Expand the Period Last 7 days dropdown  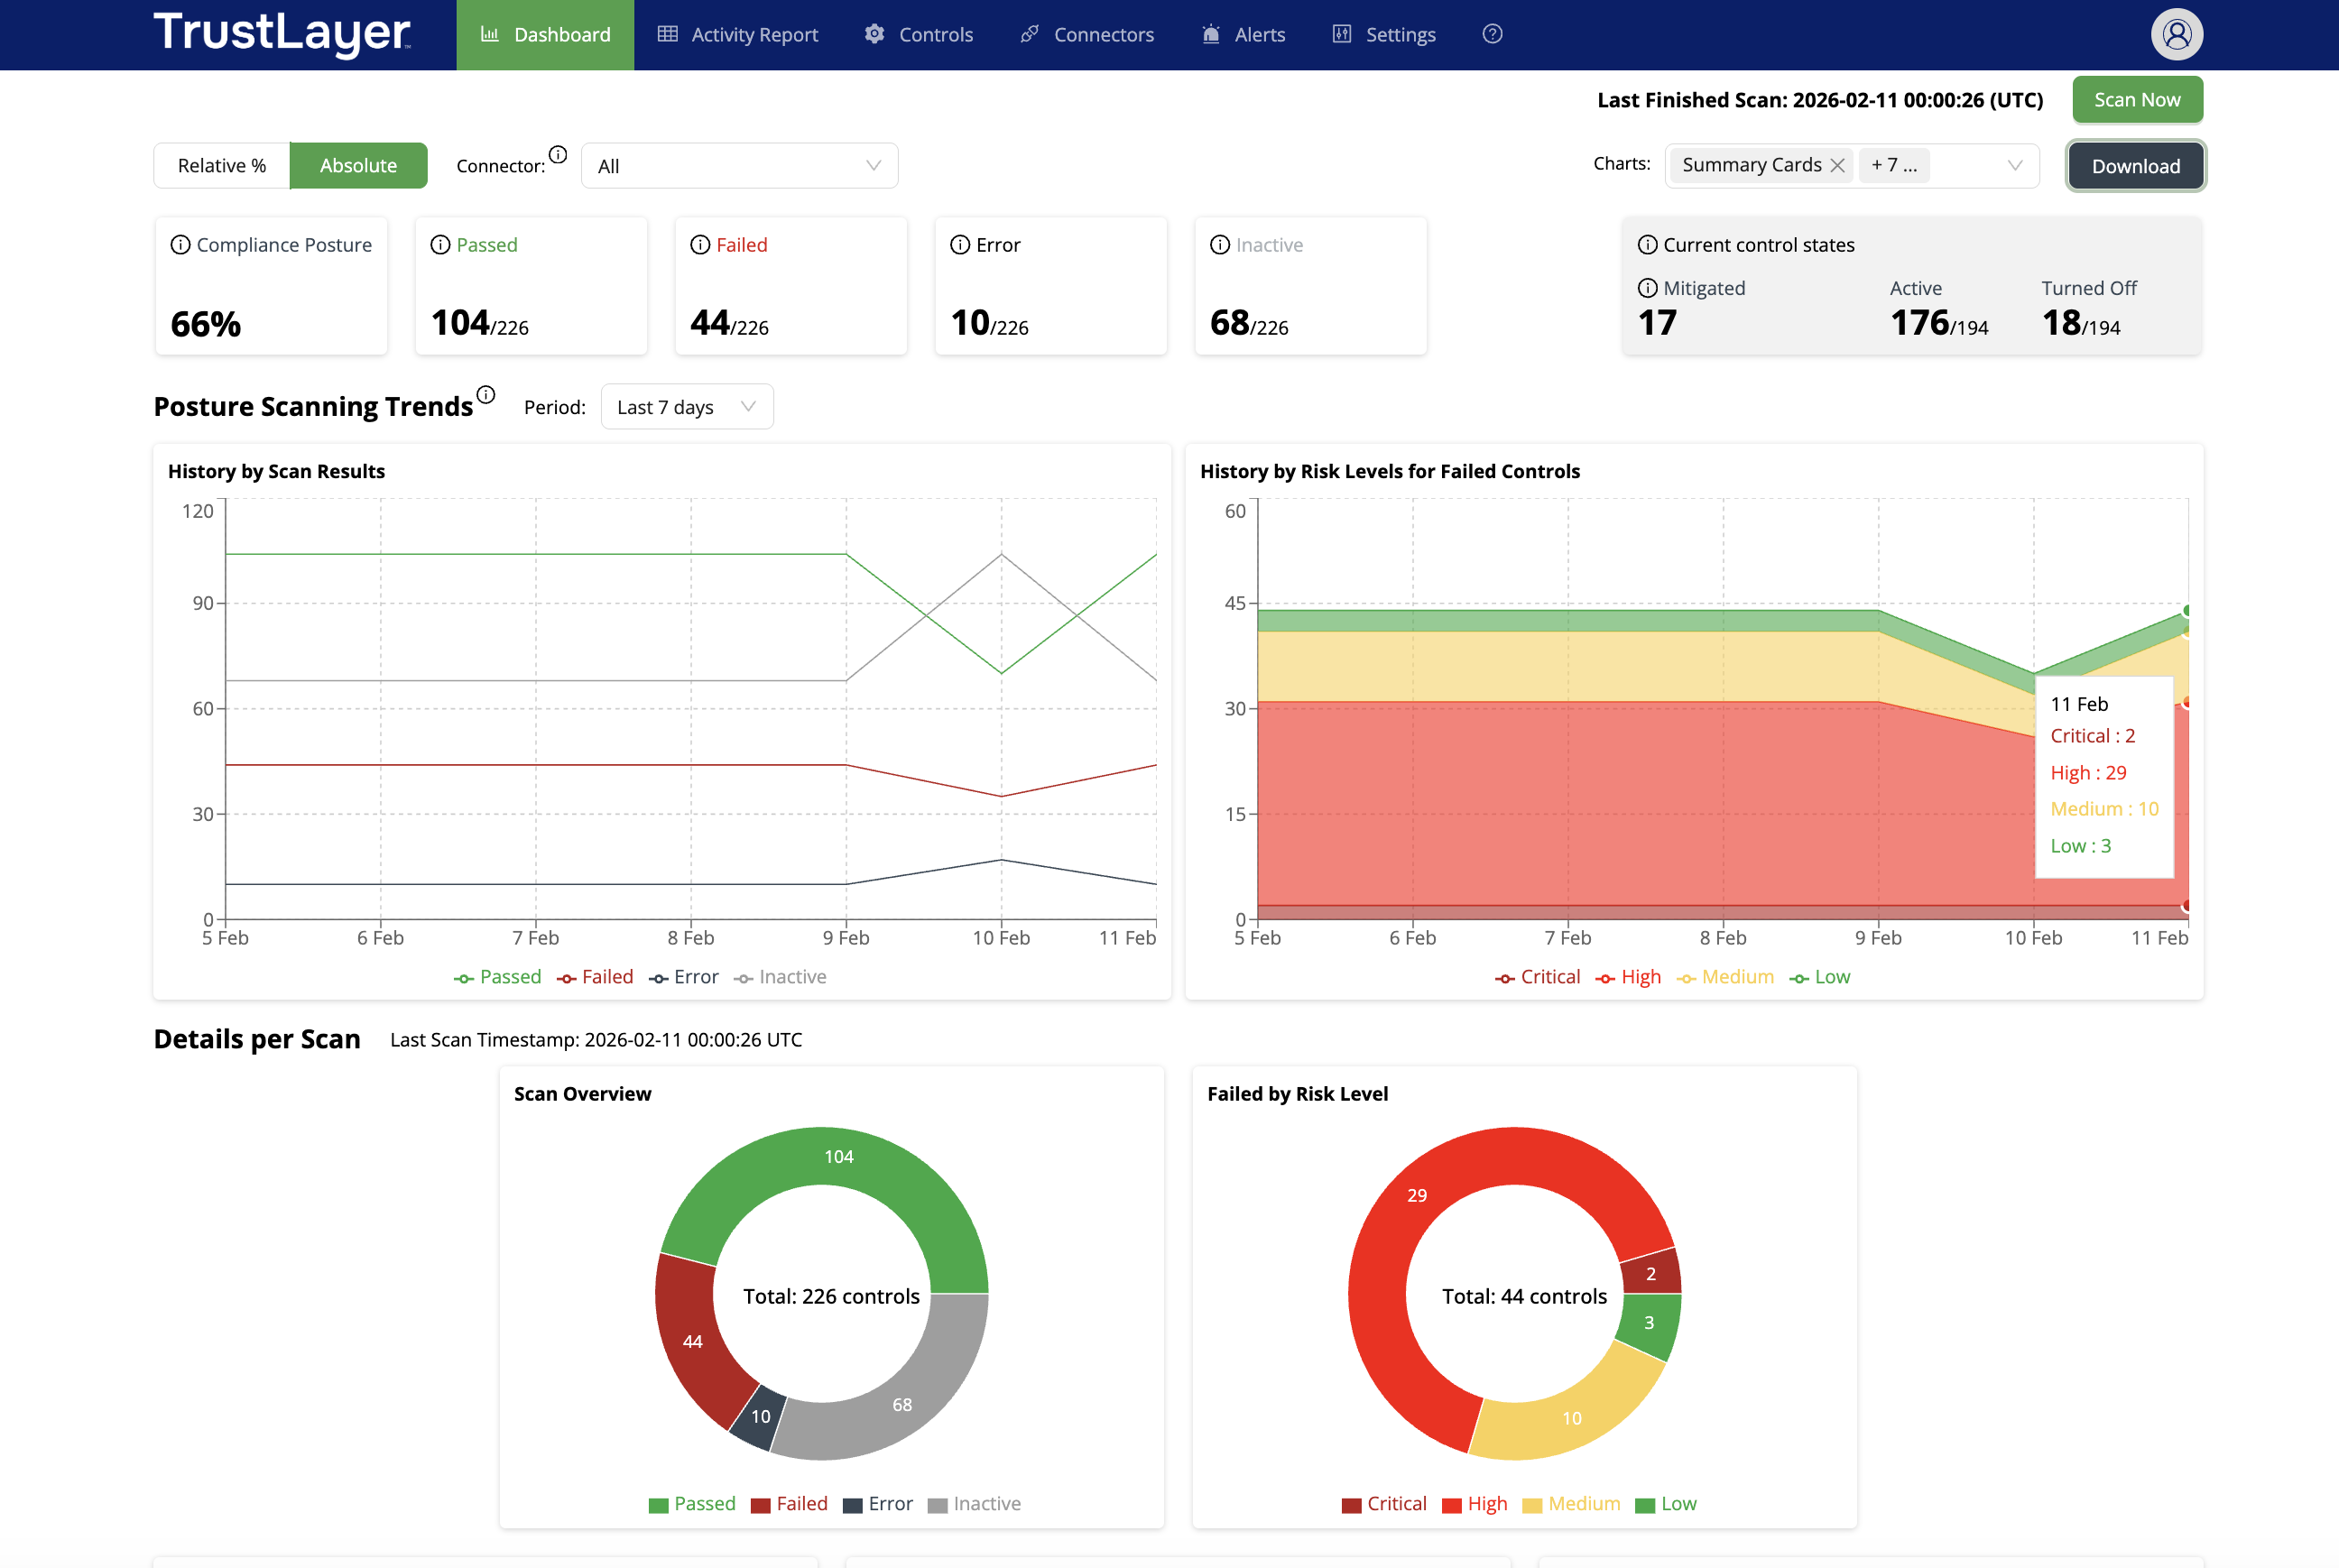tap(686, 407)
